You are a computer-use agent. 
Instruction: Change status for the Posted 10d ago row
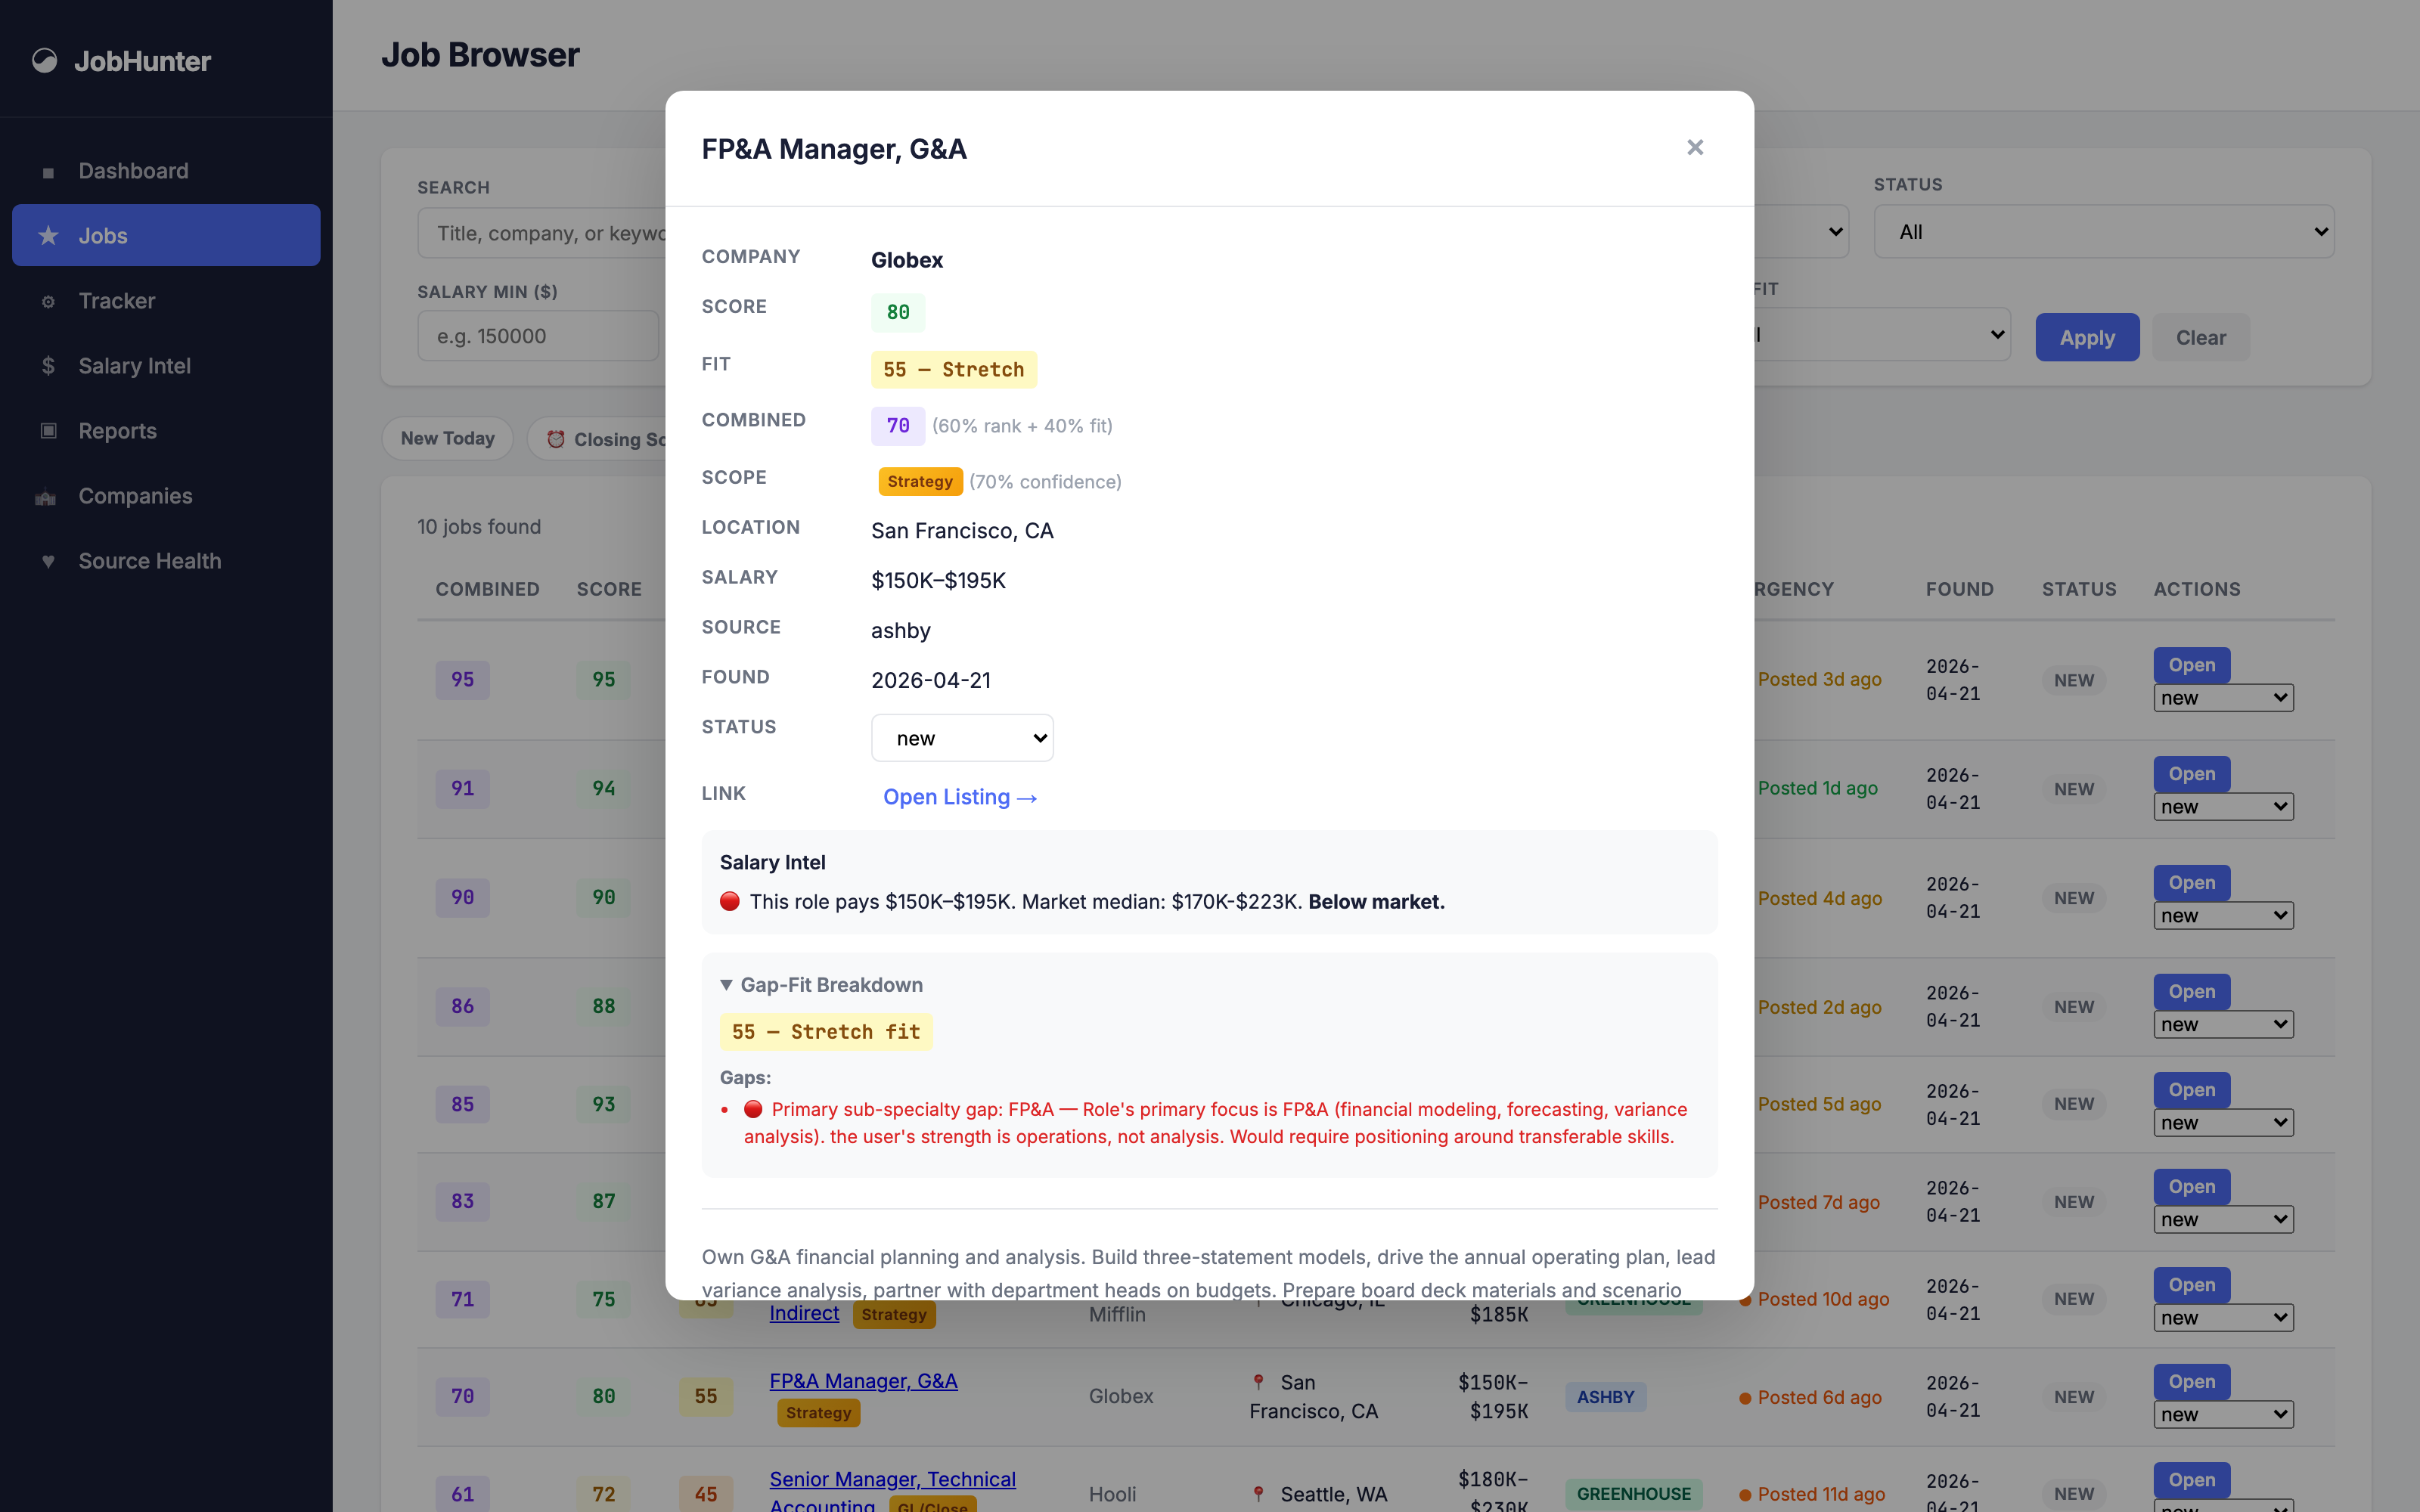2223,1318
